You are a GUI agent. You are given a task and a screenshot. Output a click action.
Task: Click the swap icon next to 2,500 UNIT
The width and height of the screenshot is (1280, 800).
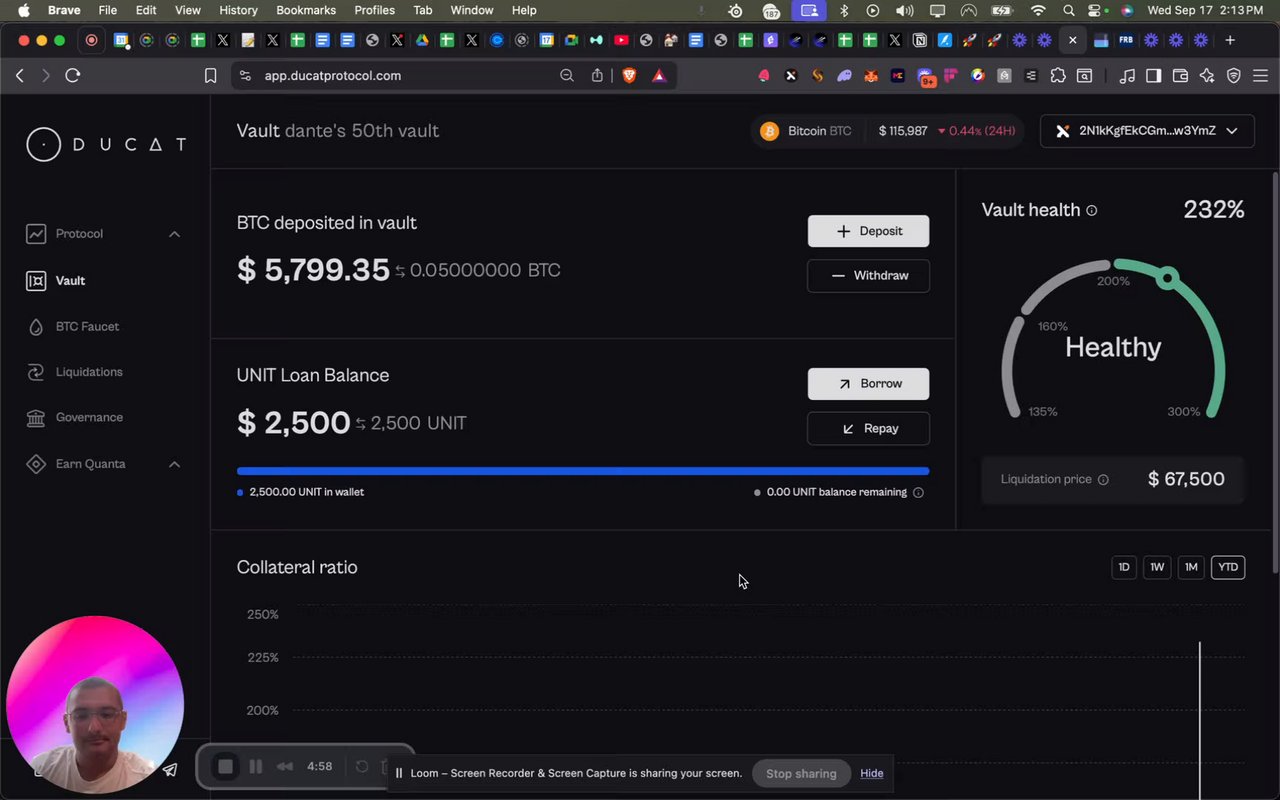pos(361,424)
